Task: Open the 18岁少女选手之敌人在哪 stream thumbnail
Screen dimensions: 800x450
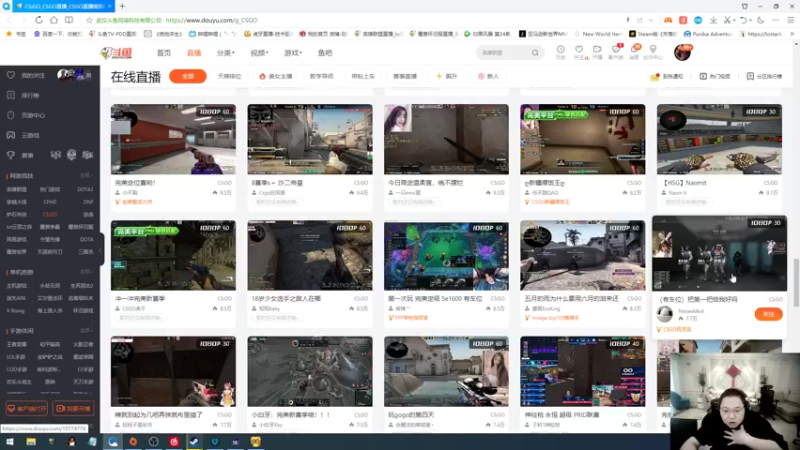Action: 310,255
